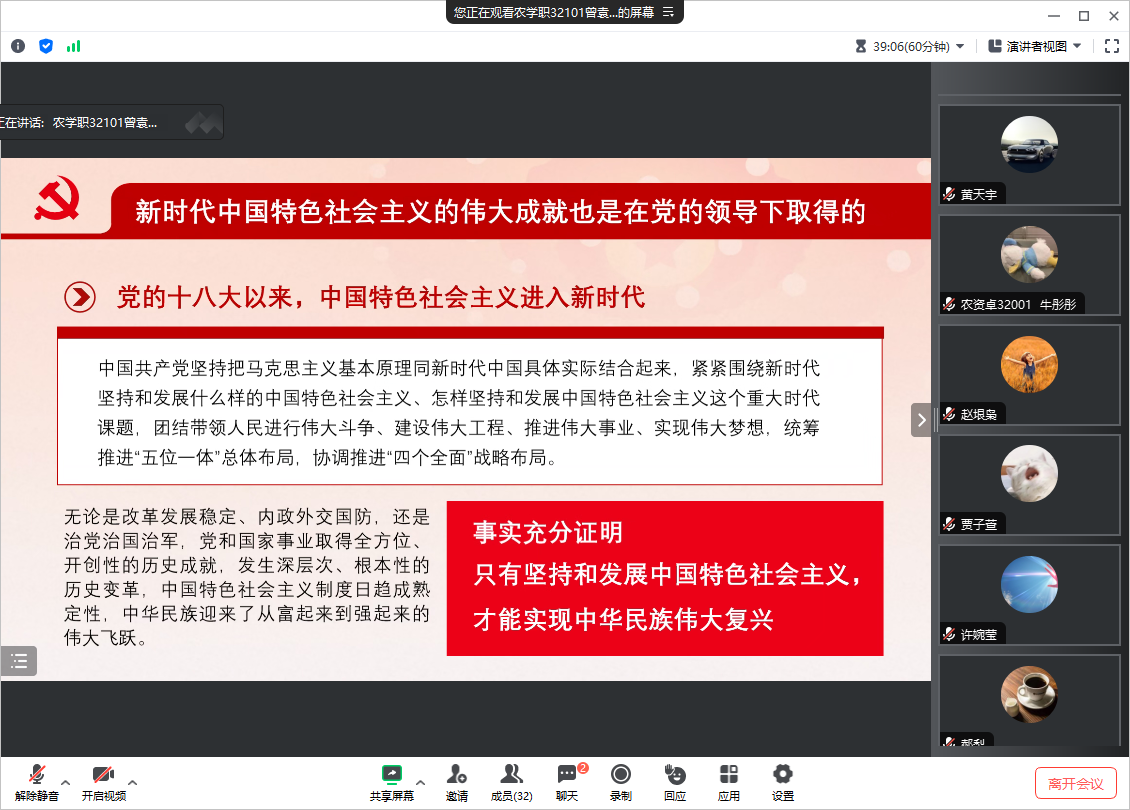
Task: Click the 离开会议 leave button
Action: tap(1075, 783)
